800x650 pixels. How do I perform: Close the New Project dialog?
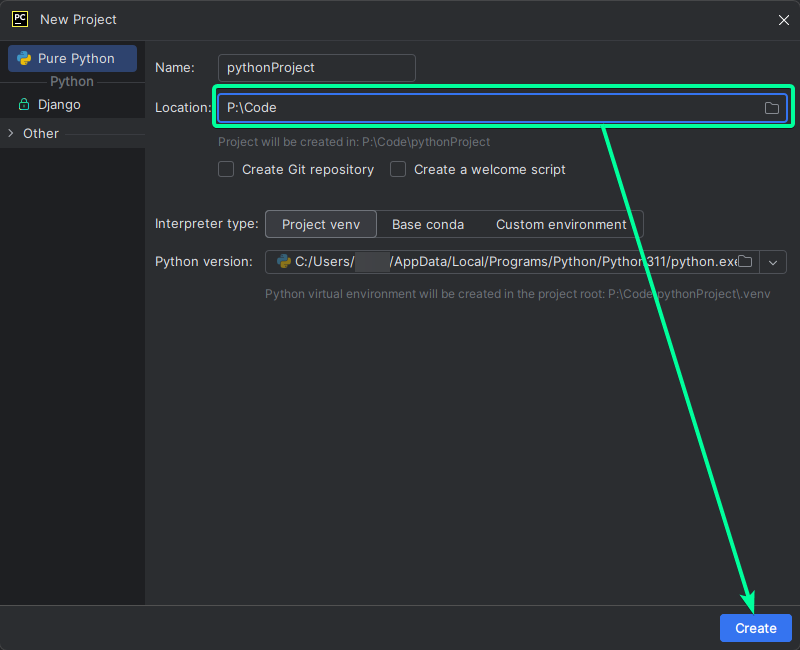(784, 20)
